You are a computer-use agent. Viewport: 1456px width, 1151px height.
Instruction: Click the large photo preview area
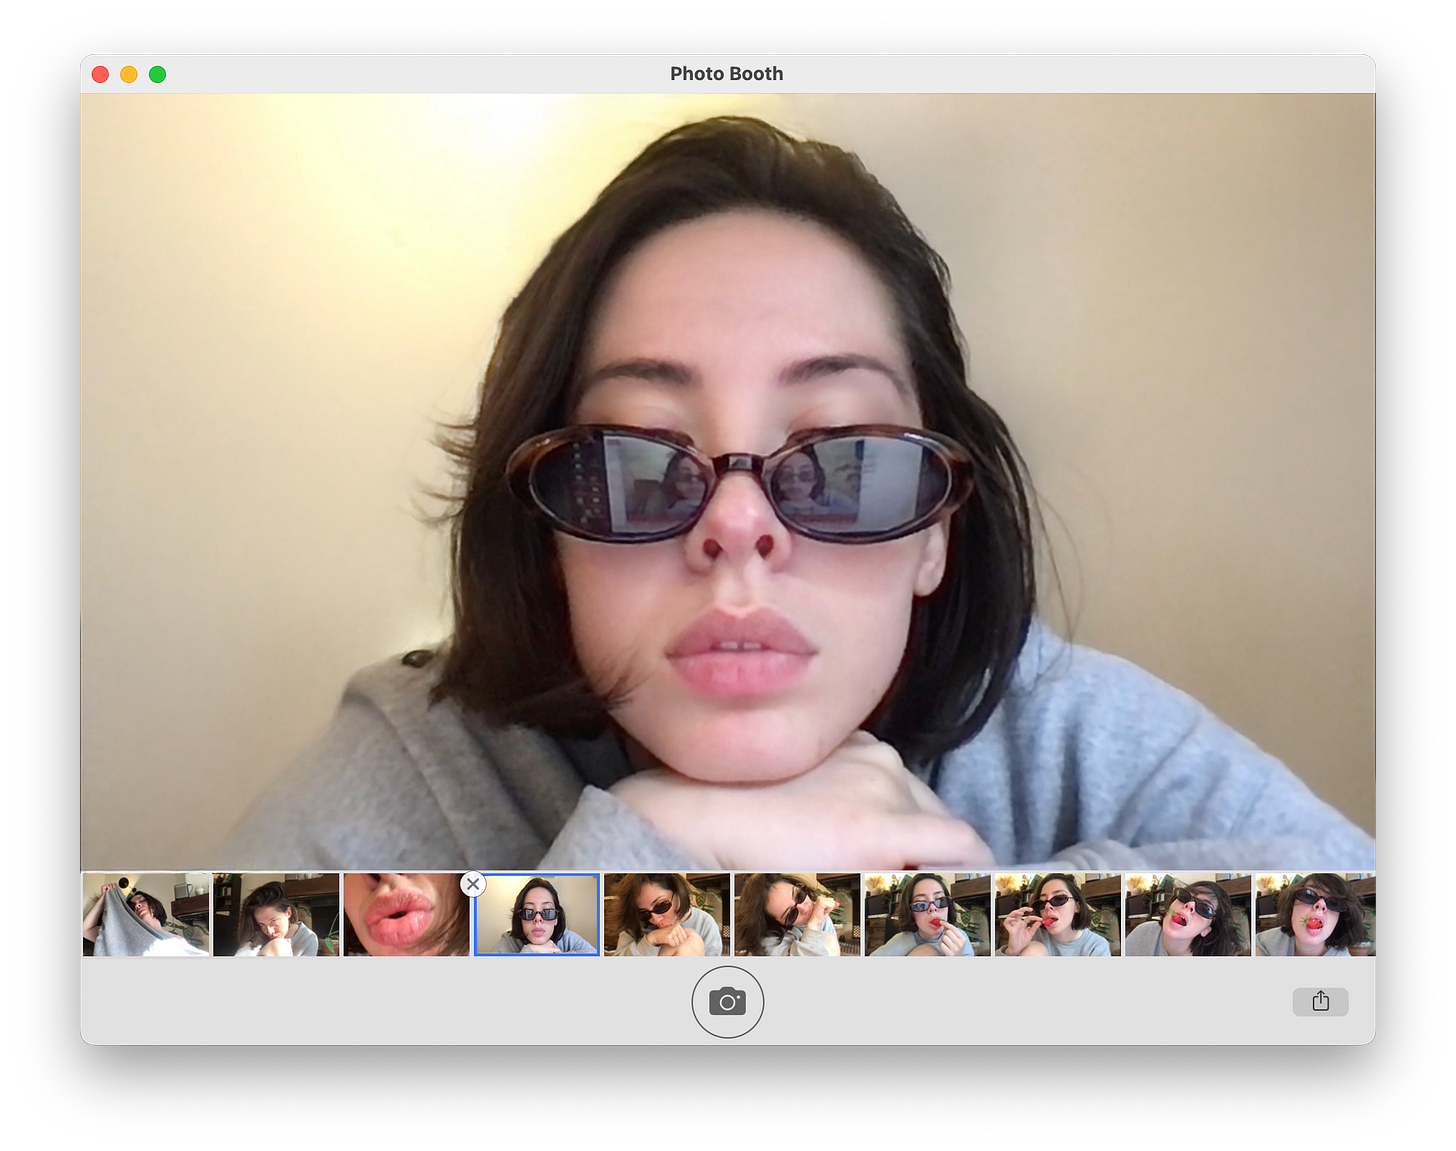point(728,481)
